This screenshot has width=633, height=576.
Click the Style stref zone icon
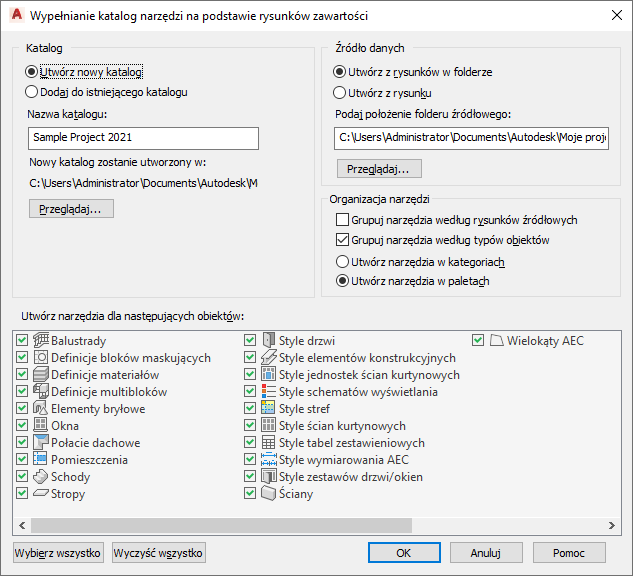coord(268,408)
